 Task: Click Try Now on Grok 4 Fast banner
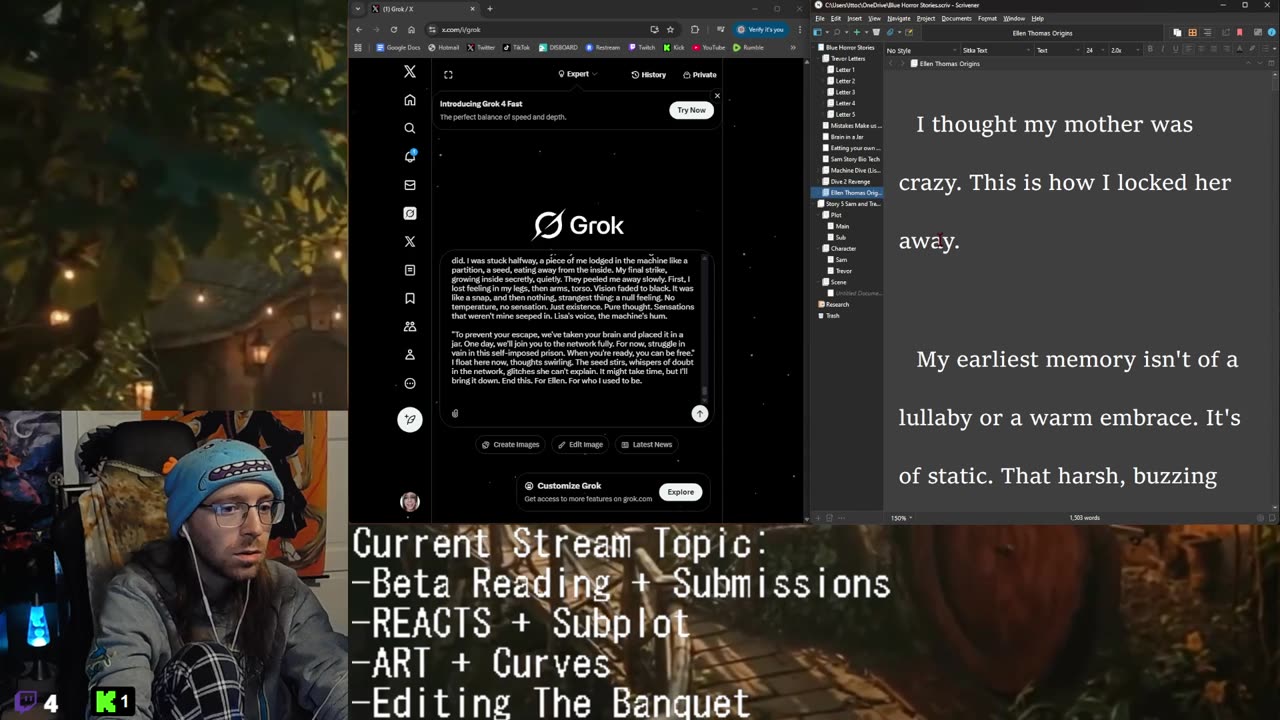pos(691,110)
